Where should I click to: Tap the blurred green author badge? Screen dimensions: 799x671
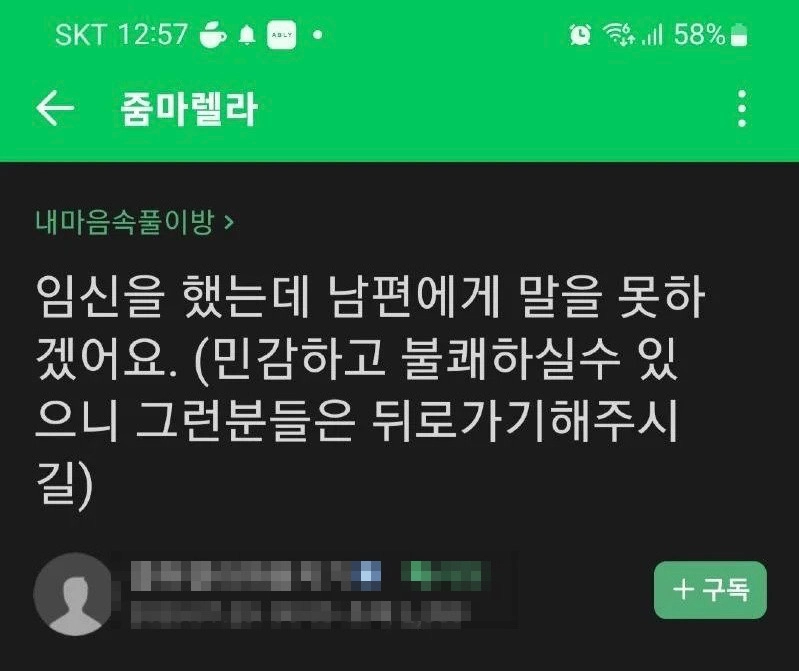[445, 575]
